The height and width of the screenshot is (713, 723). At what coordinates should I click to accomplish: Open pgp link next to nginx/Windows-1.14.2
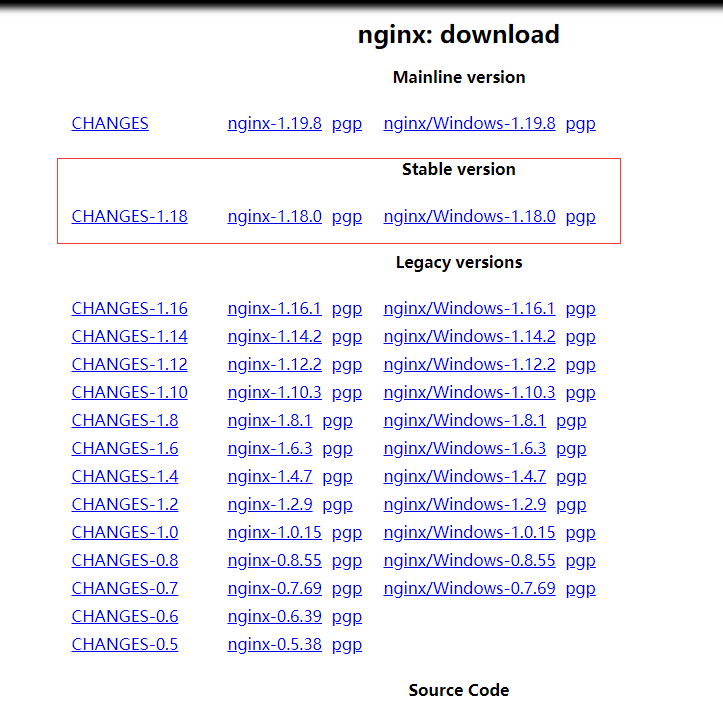(x=581, y=337)
